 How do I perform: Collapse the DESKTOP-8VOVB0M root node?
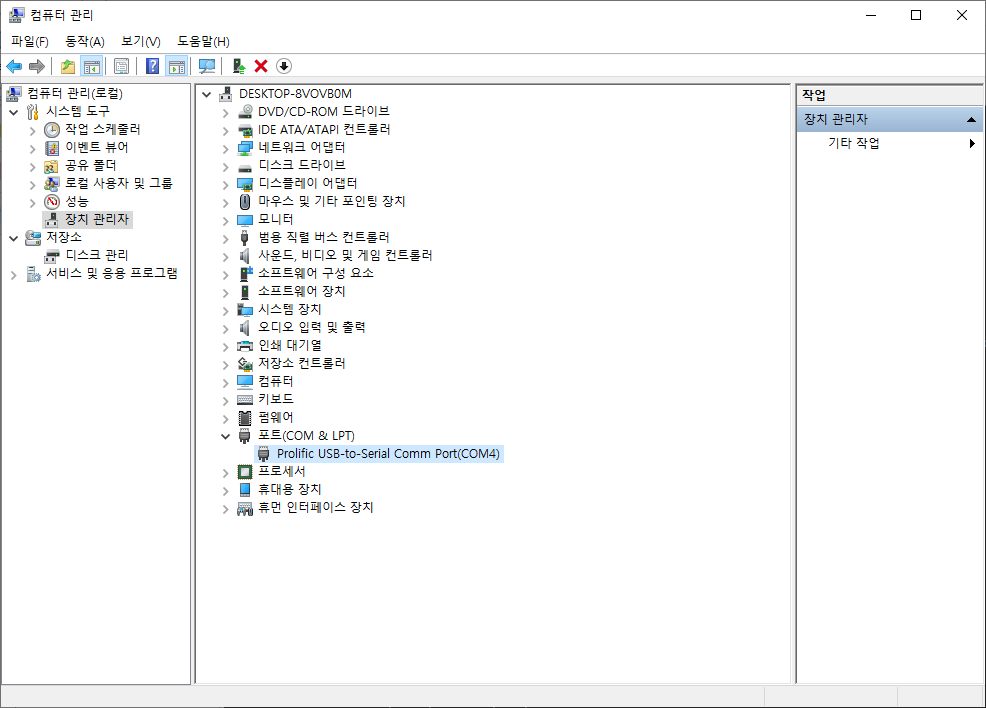(x=206, y=94)
